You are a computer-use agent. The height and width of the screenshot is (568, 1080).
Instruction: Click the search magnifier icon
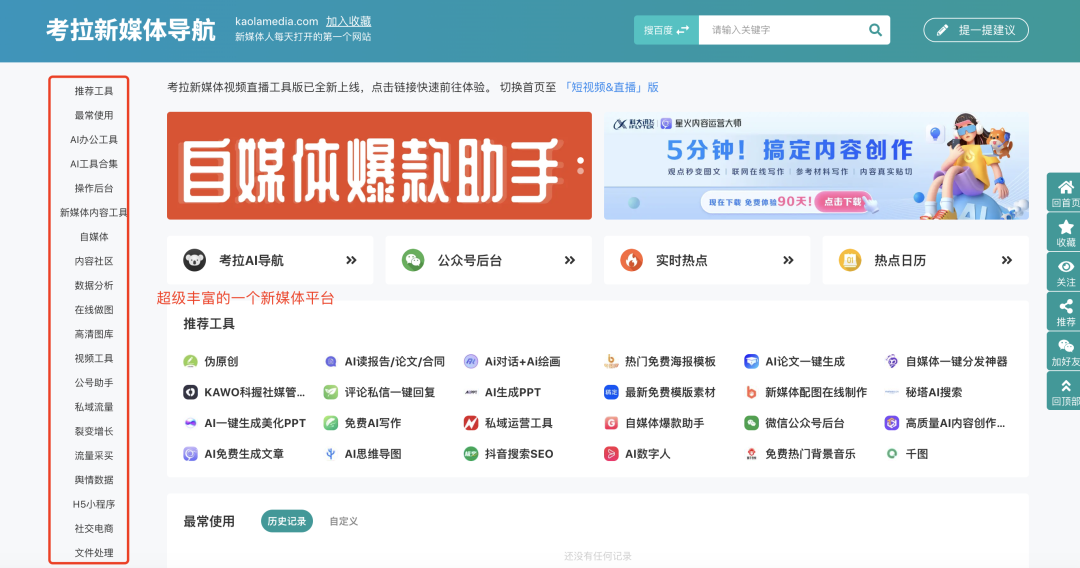click(x=875, y=30)
